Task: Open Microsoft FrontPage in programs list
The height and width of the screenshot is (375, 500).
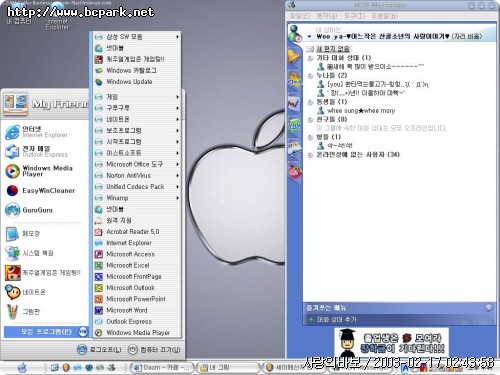Action: tap(137, 277)
